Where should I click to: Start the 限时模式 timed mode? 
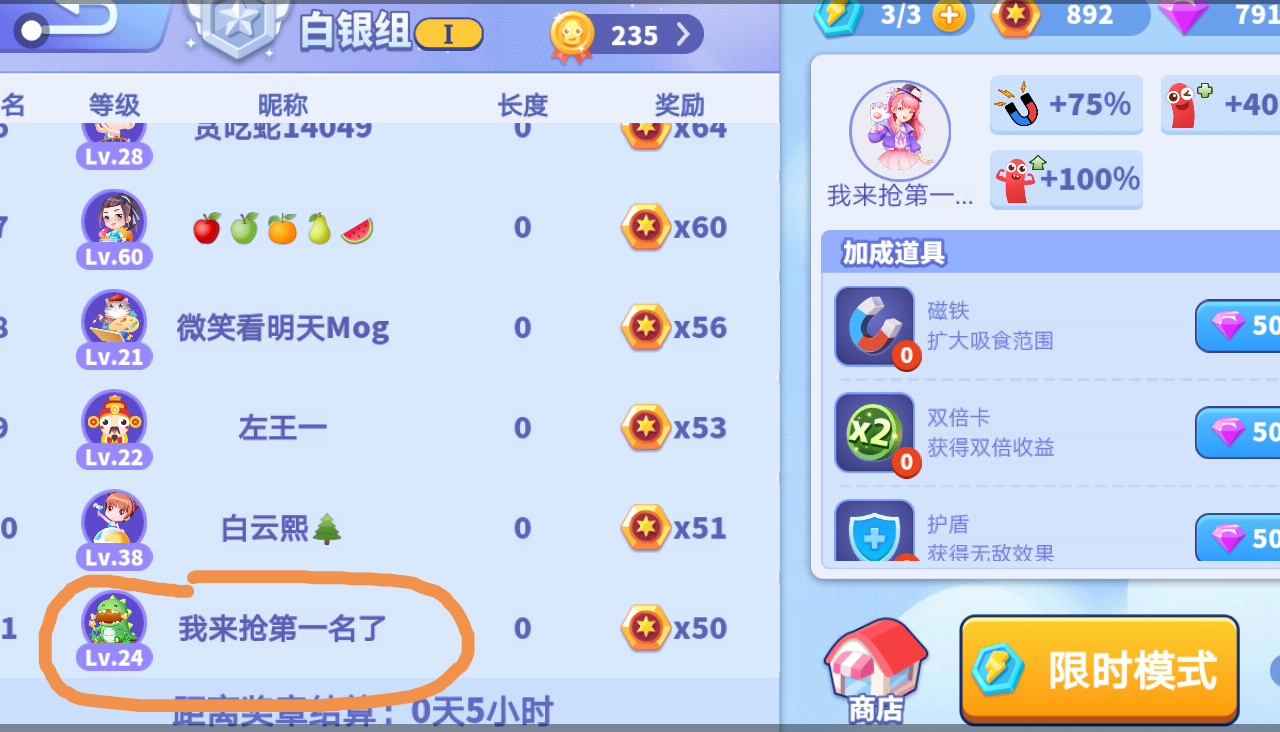1099,669
